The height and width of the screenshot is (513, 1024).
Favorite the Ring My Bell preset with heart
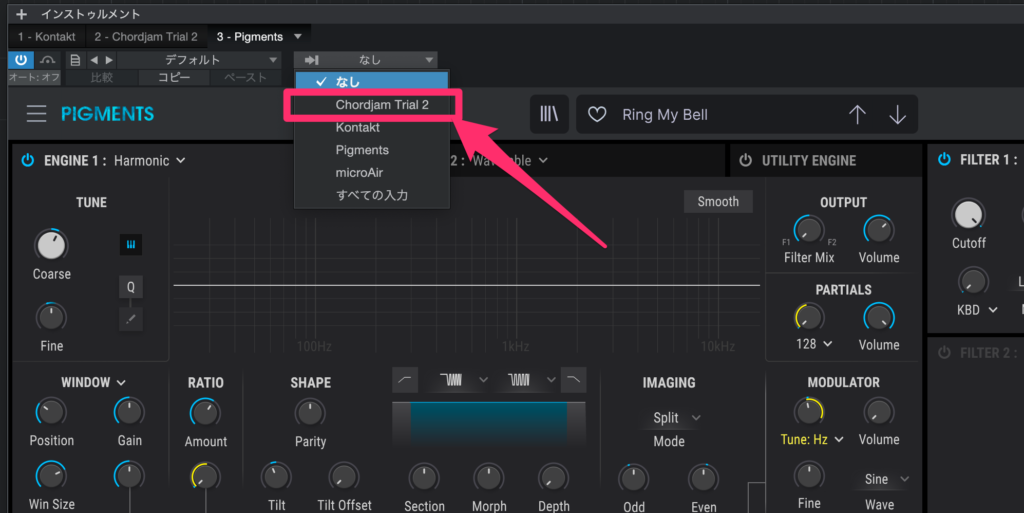point(597,115)
